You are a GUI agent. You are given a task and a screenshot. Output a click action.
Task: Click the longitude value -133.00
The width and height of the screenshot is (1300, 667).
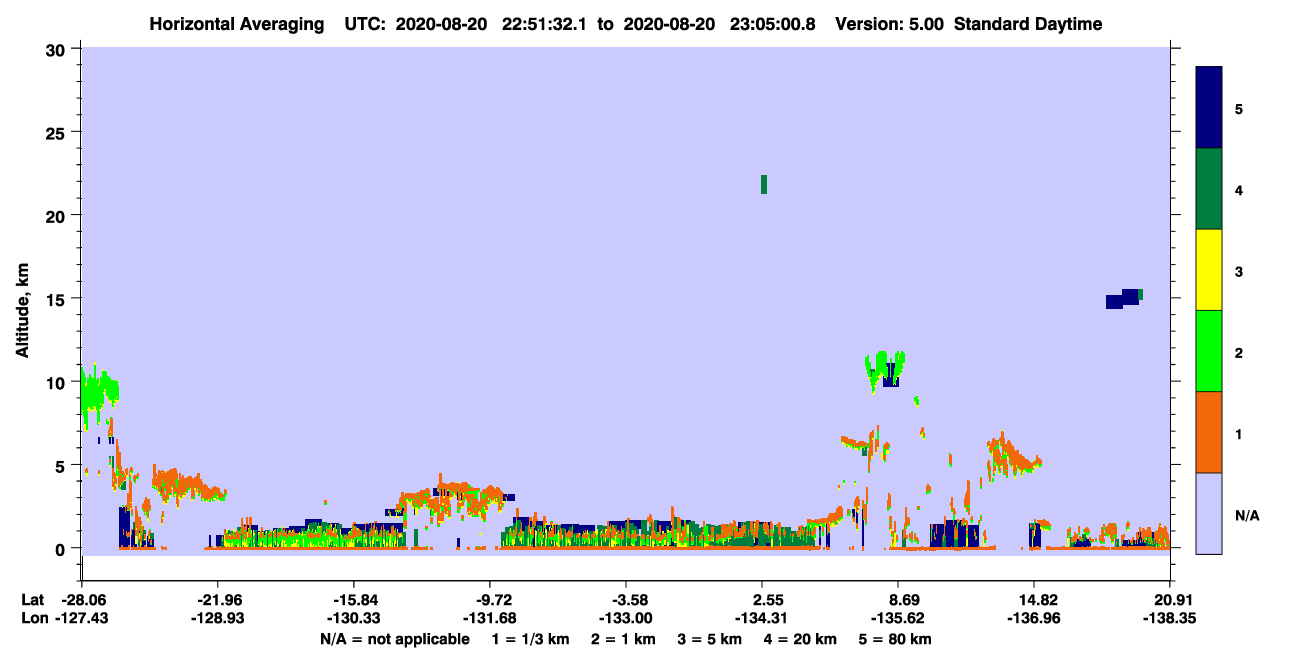(626, 619)
